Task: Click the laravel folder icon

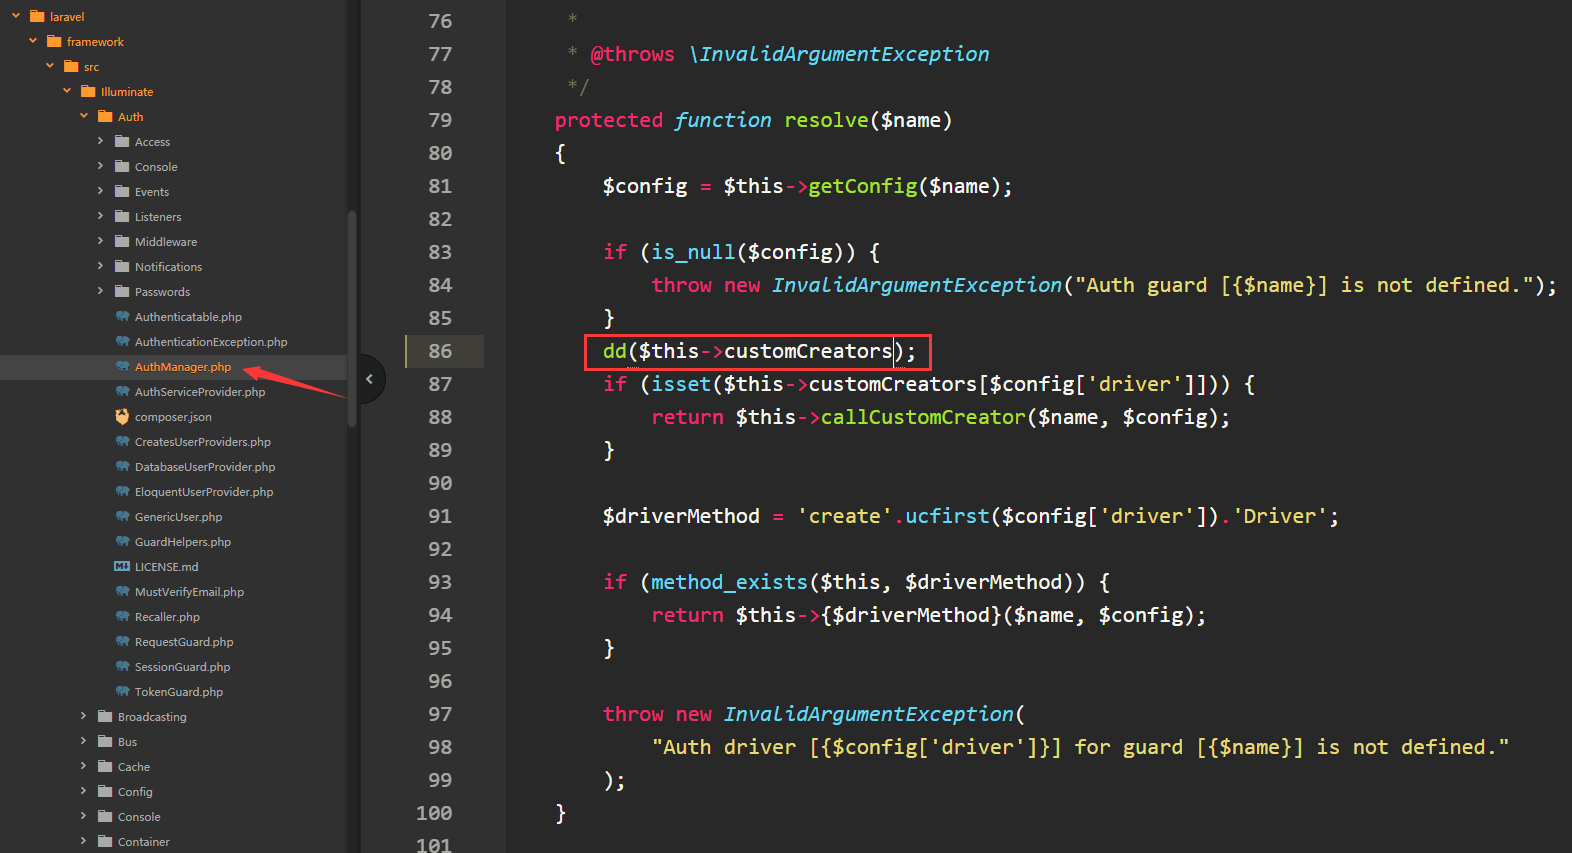Action: [x=37, y=16]
